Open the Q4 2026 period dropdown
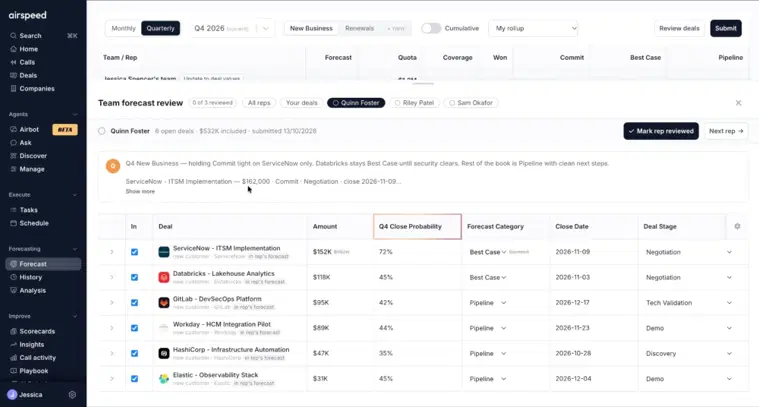The height and width of the screenshot is (407, 759). (231, 28)
